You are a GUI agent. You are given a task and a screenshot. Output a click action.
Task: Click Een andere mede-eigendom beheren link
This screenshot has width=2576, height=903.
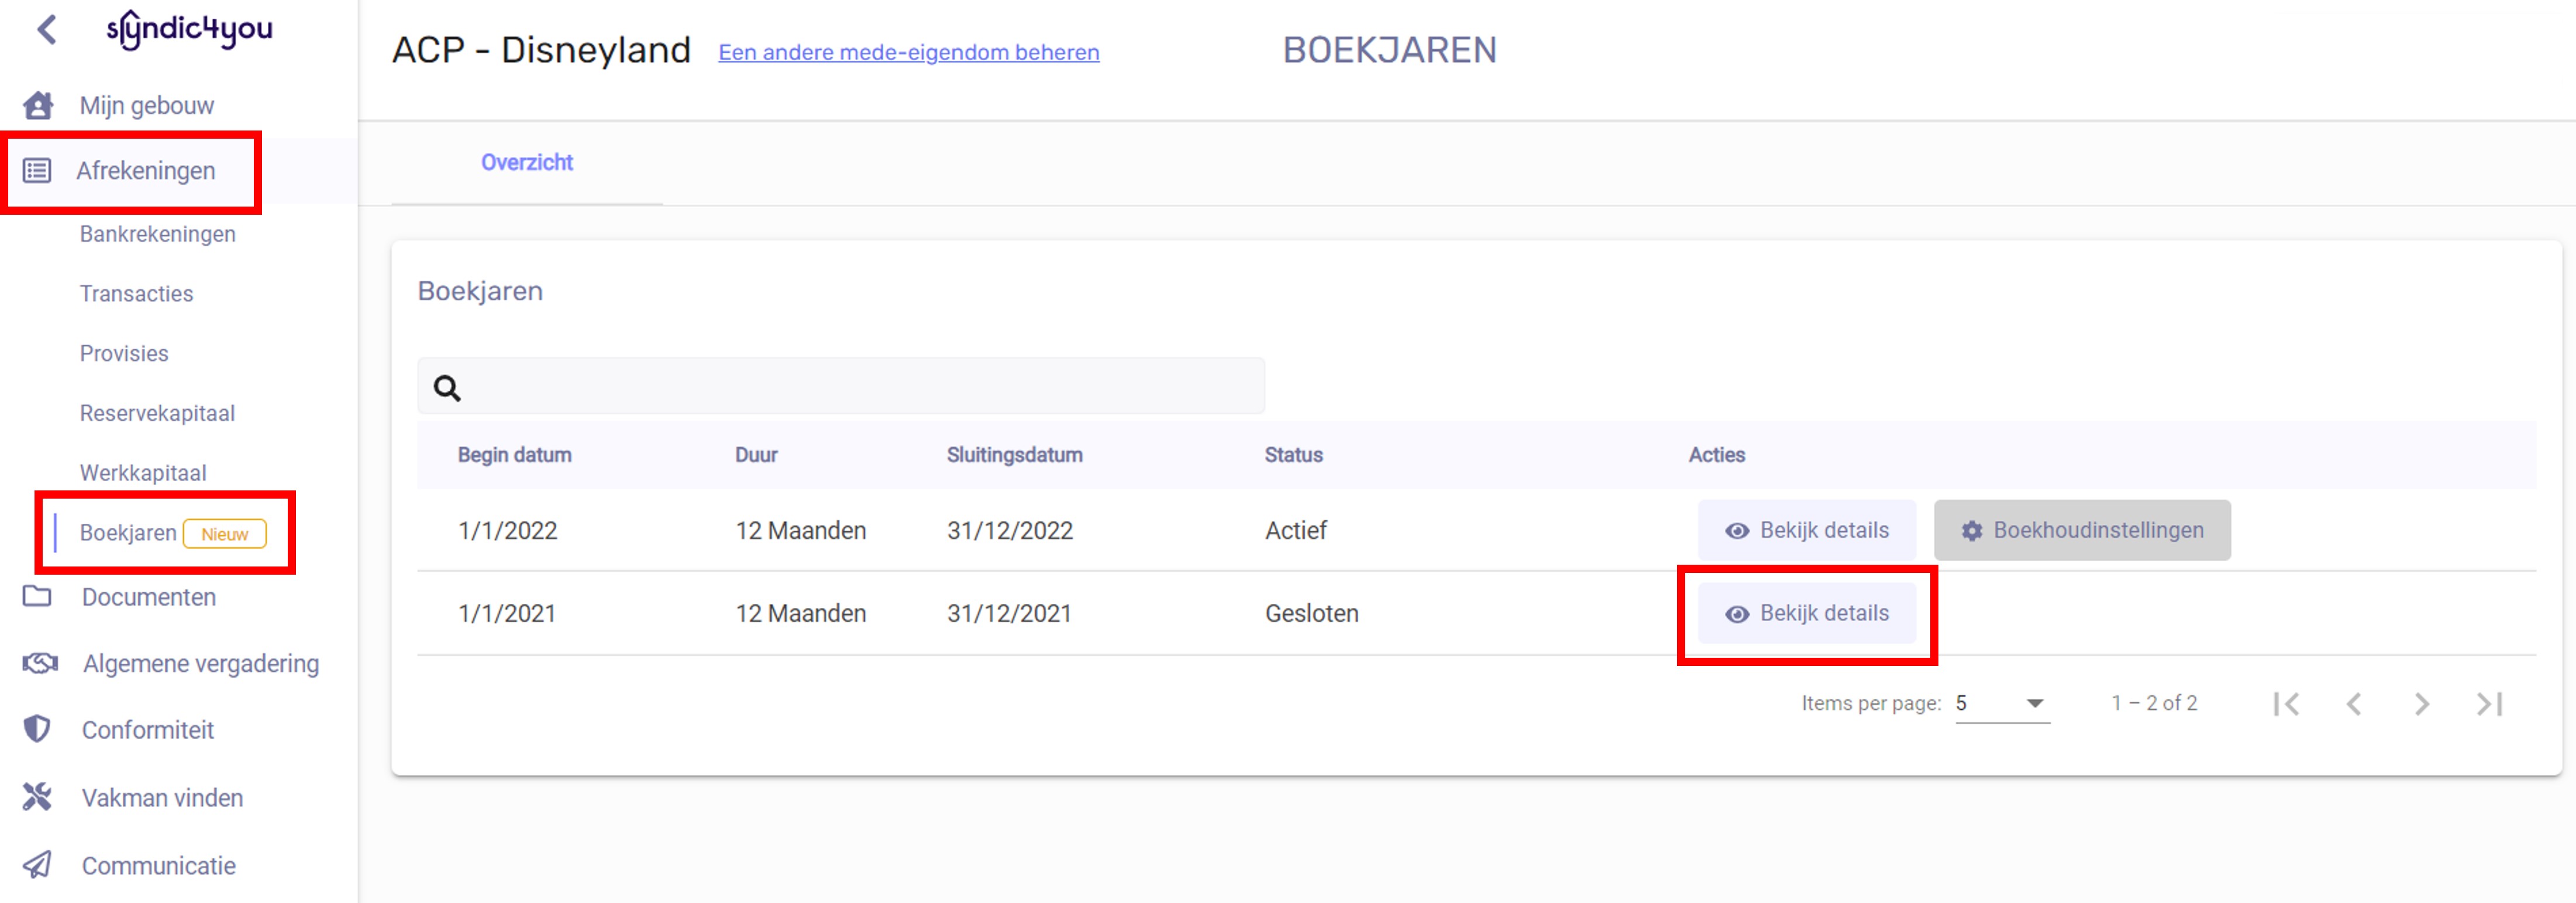pyautogui.click(x=909, y=52)
